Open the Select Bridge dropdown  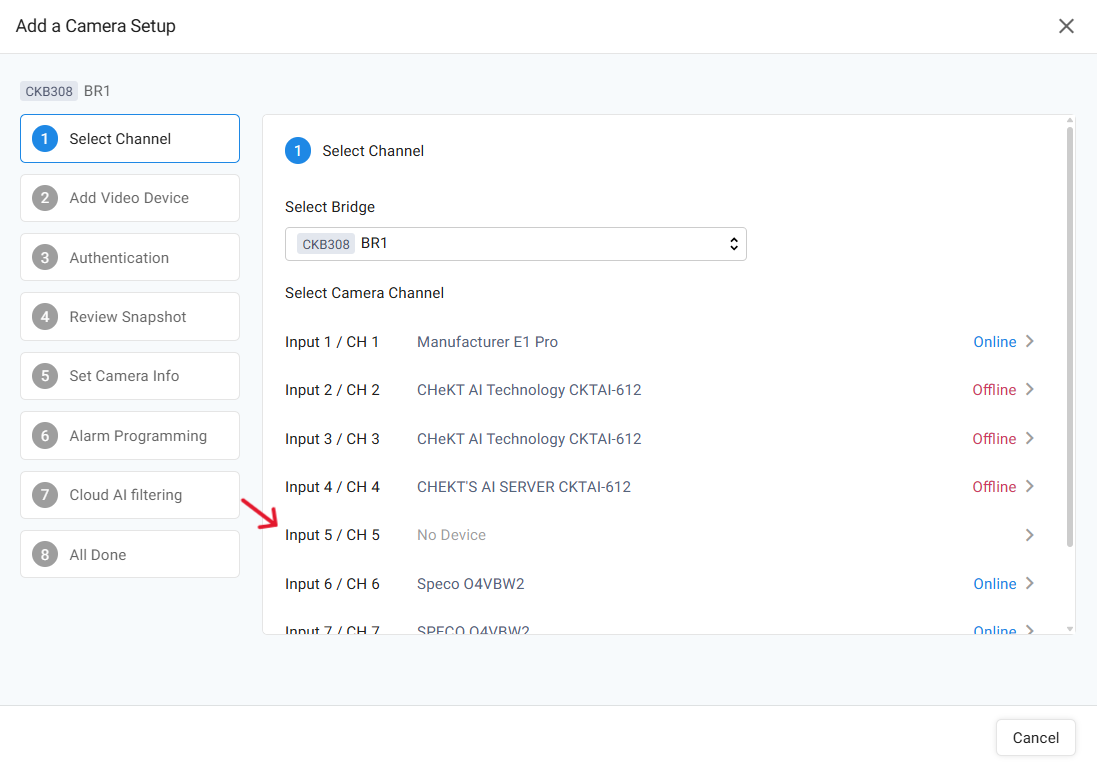coord(515,244)
